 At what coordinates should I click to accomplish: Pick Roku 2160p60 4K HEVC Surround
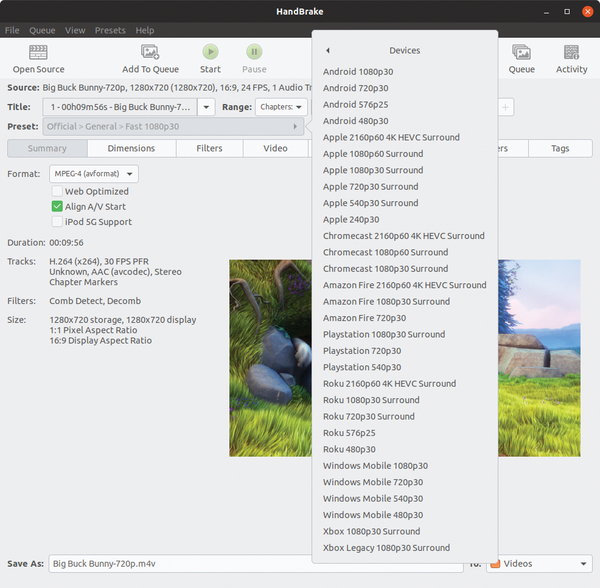405,384
